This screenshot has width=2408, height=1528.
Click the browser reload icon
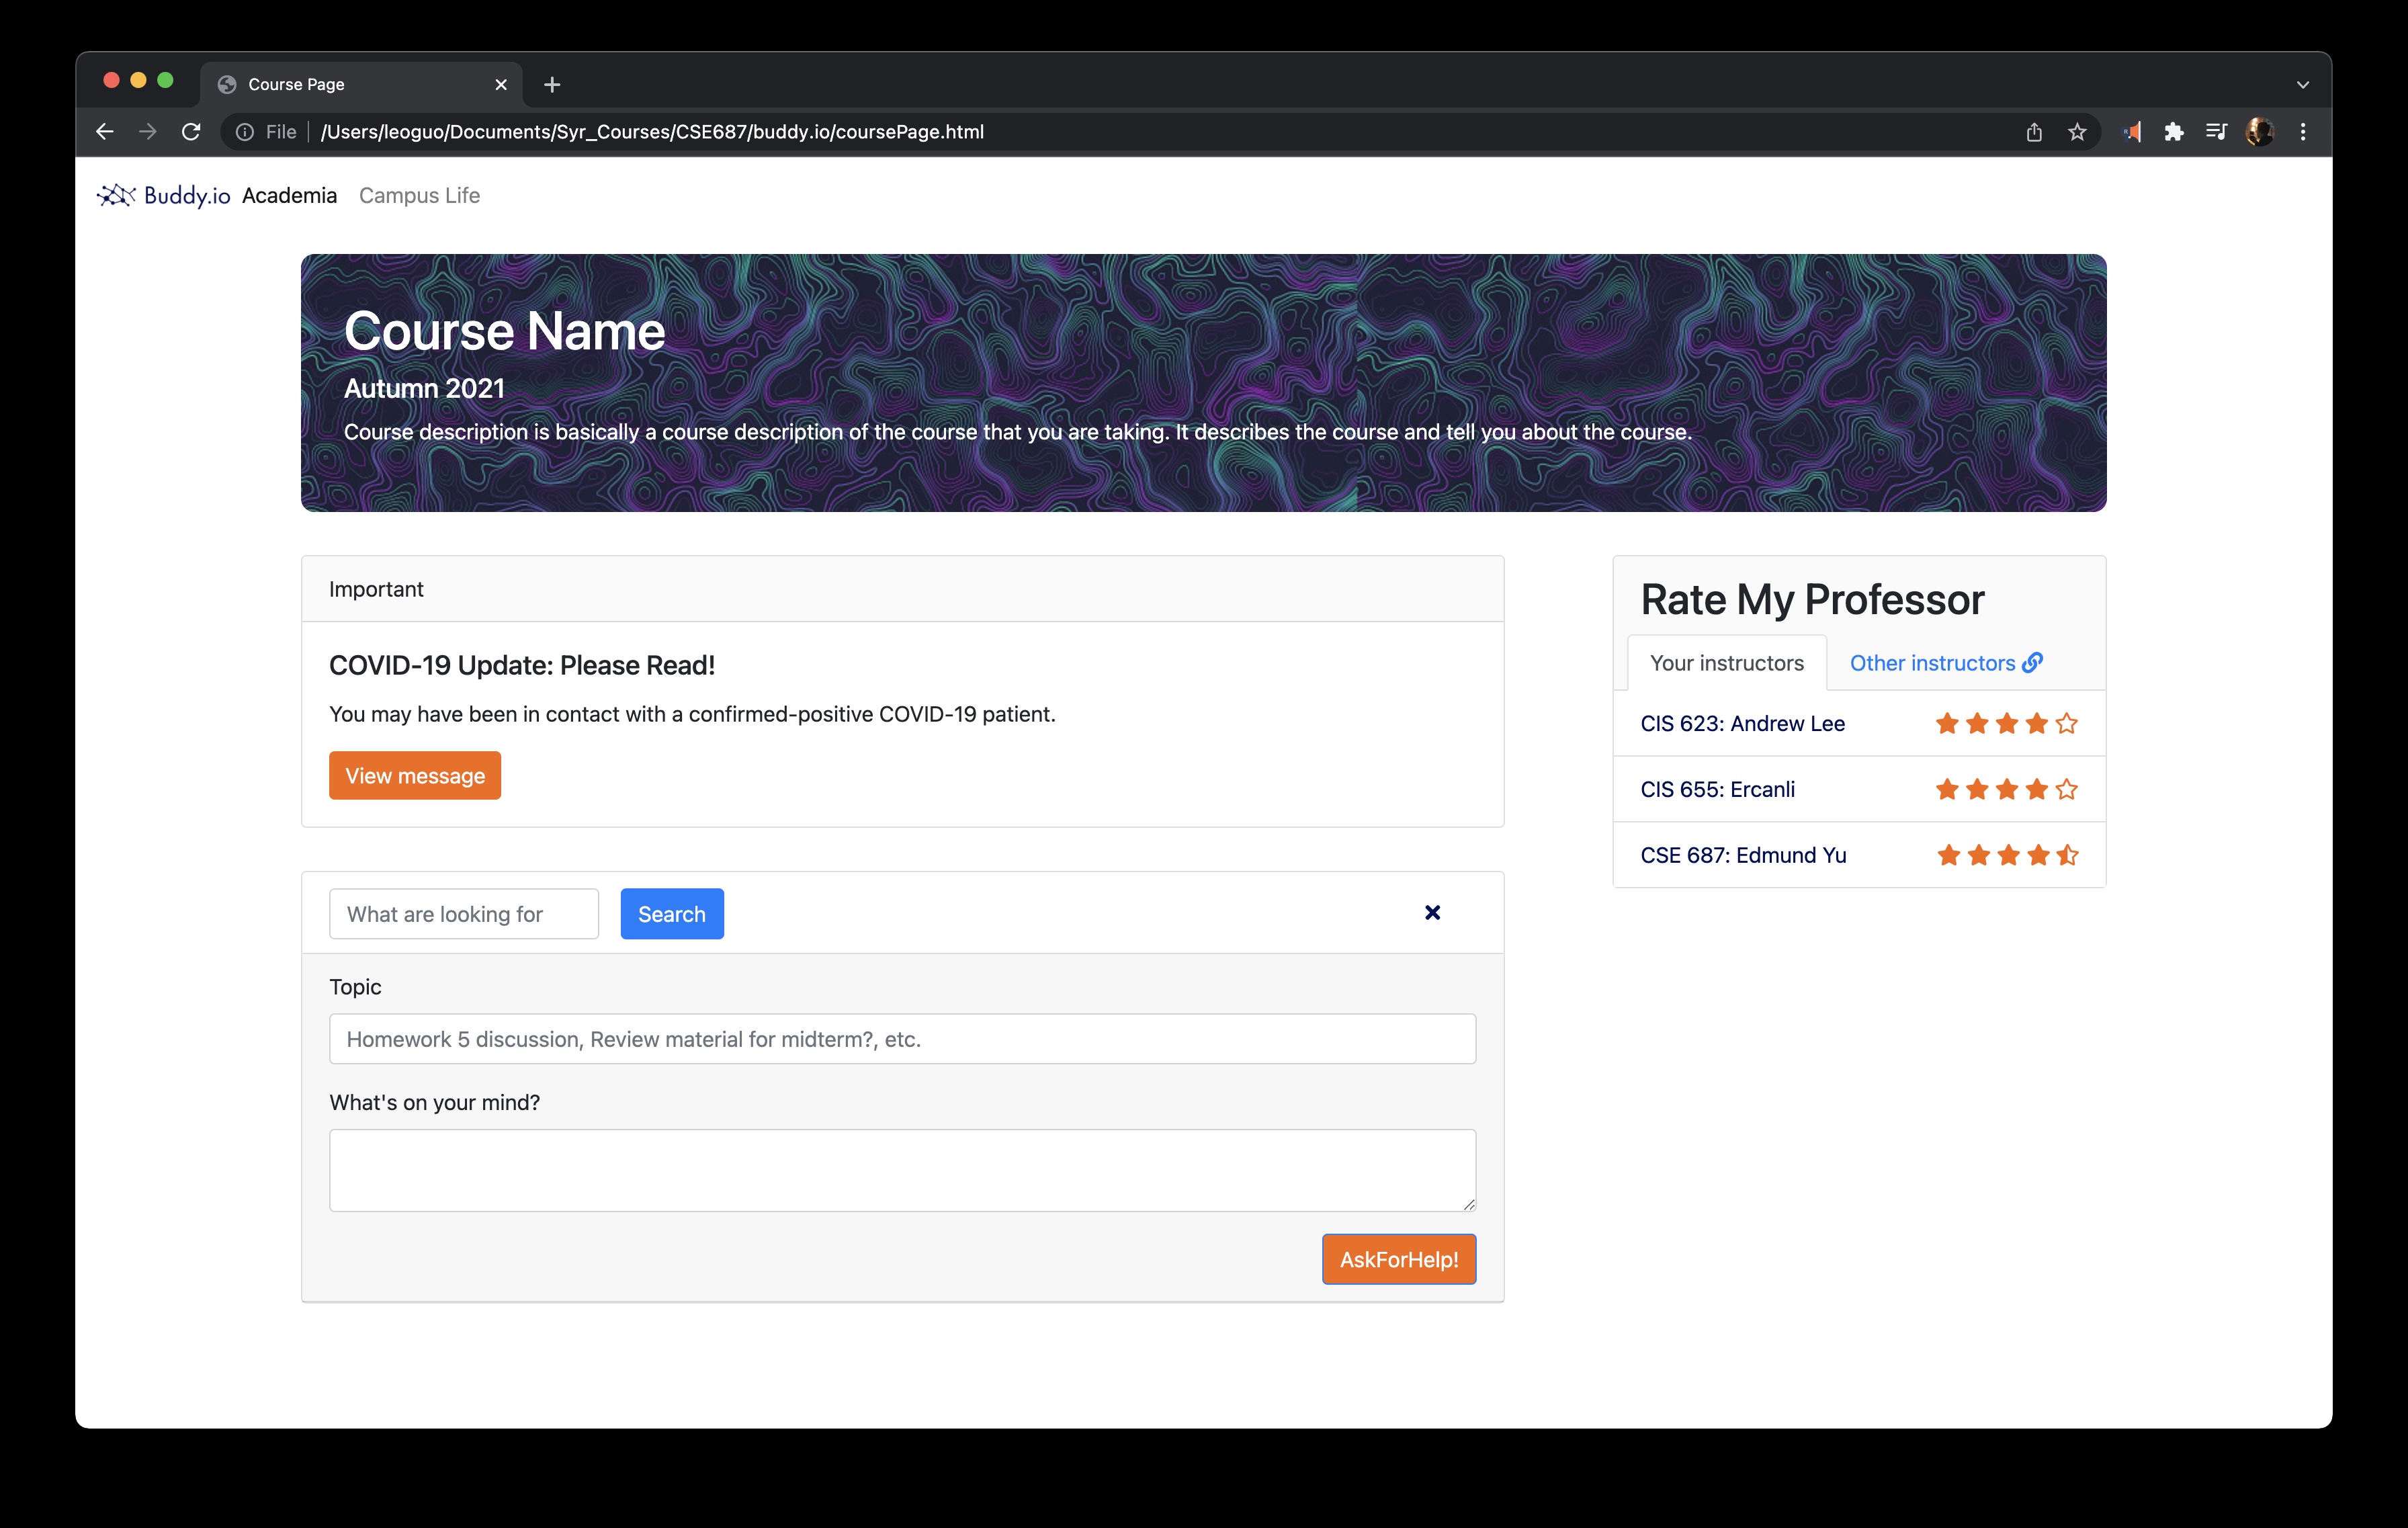(191, 132)
